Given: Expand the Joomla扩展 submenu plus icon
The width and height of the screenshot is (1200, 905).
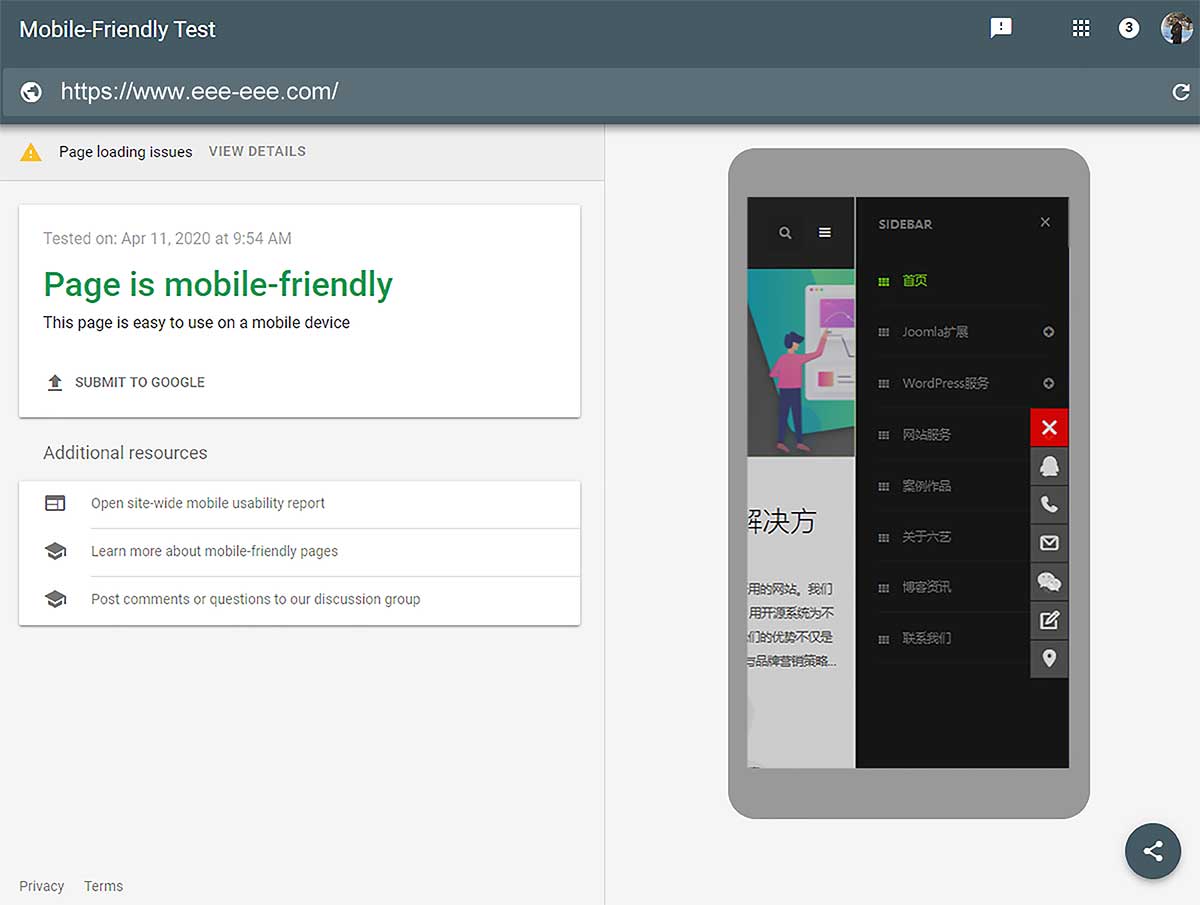Looking at the screenshot, I should pyautogui.click(x=1049, y=332).
